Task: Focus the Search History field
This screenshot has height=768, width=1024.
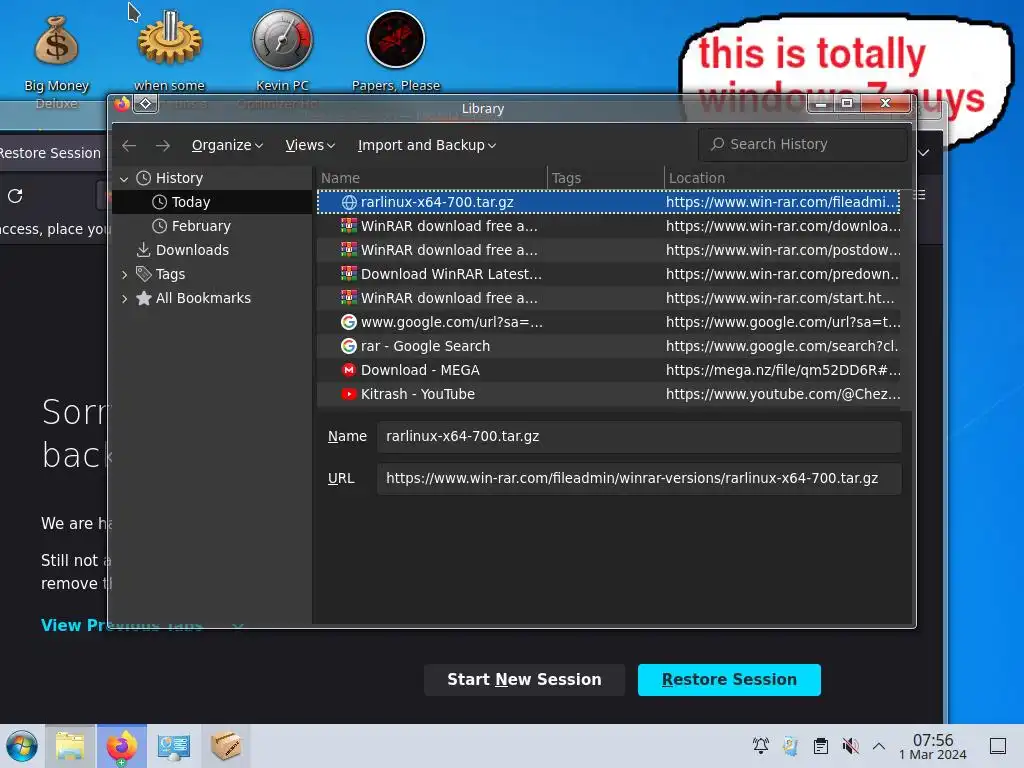Action: tap(803, 144)
